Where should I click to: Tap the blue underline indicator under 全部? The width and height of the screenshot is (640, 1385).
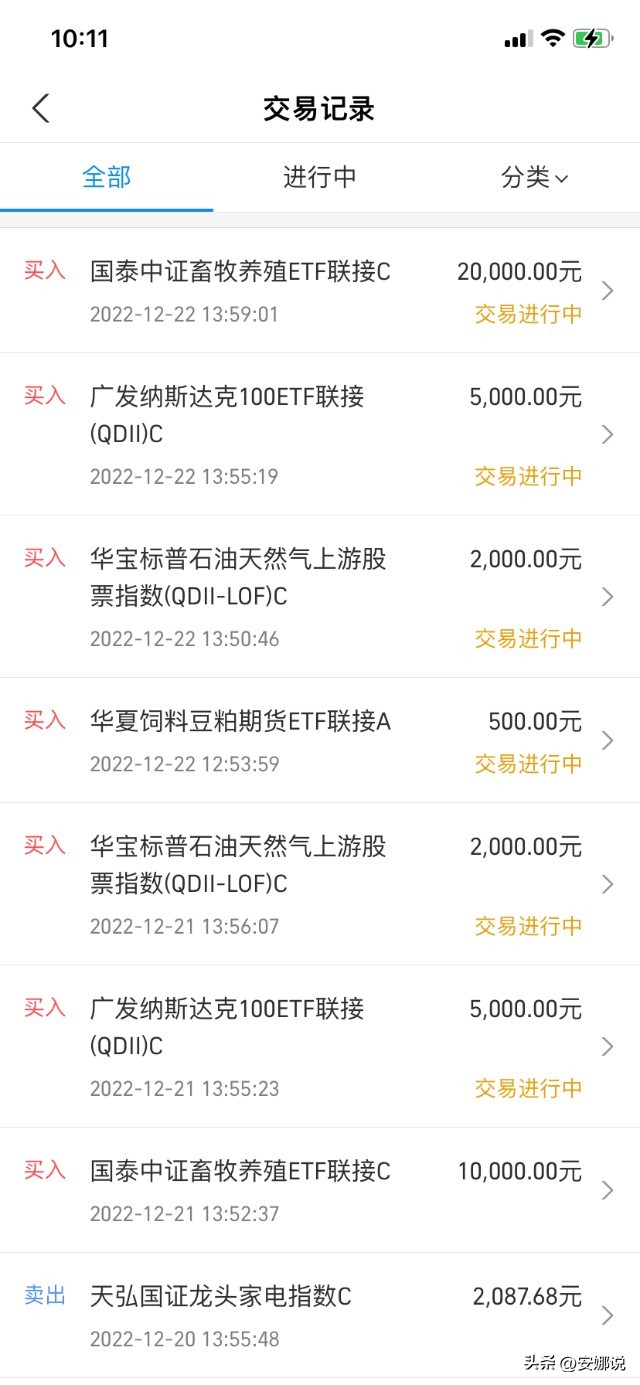click(108, 210)
